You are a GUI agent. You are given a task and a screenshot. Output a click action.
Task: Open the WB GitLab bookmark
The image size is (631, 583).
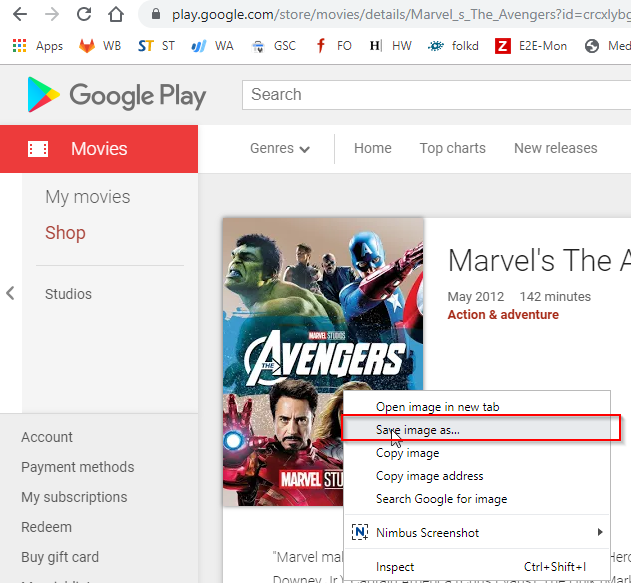(x=100, y=46)
